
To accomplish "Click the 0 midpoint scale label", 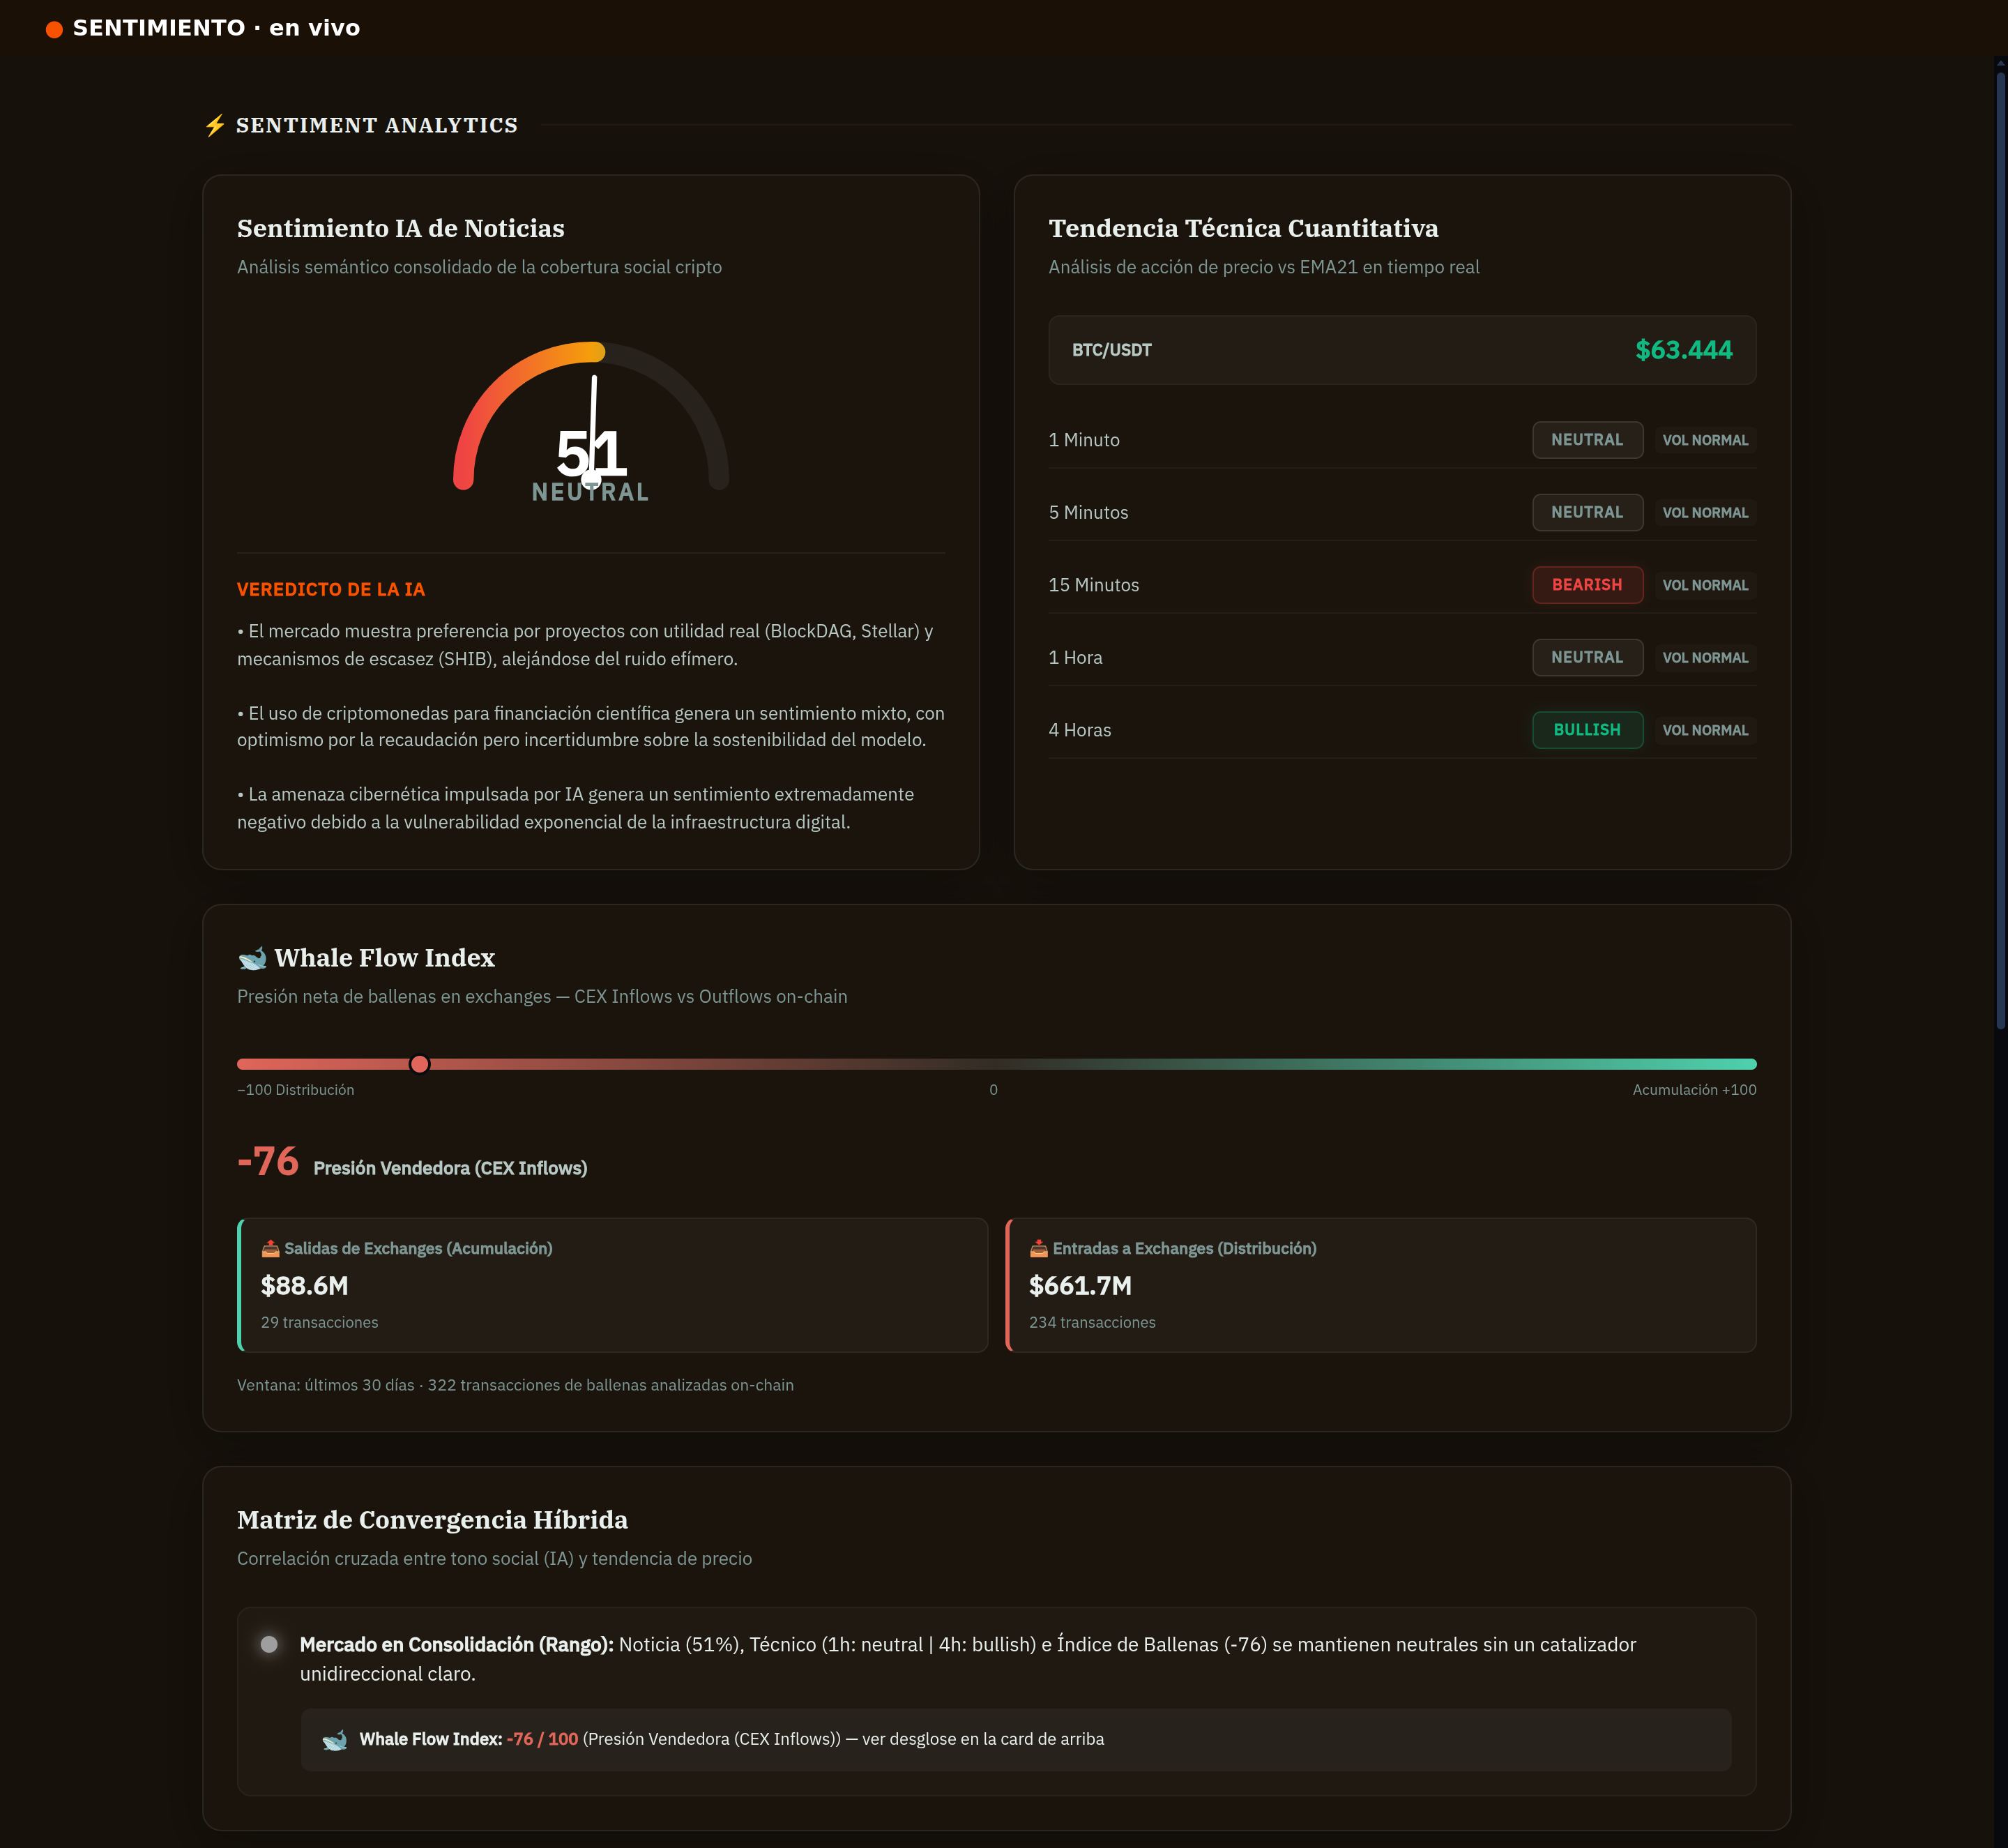I will coord(993,1090).
